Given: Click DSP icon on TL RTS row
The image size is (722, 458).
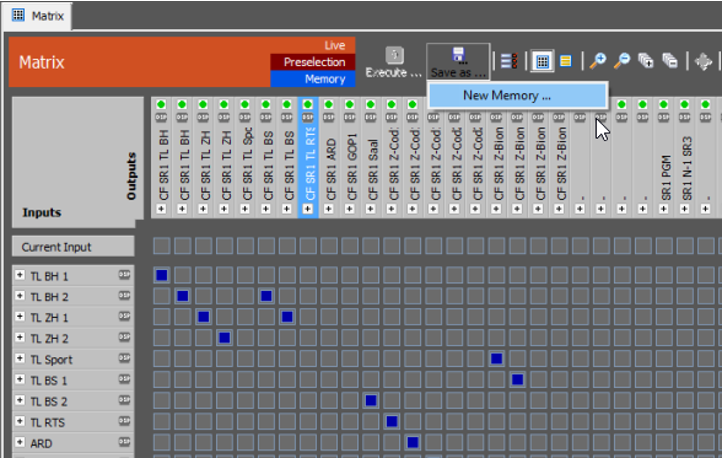Looking at the screenshot, I should (124, 421).
